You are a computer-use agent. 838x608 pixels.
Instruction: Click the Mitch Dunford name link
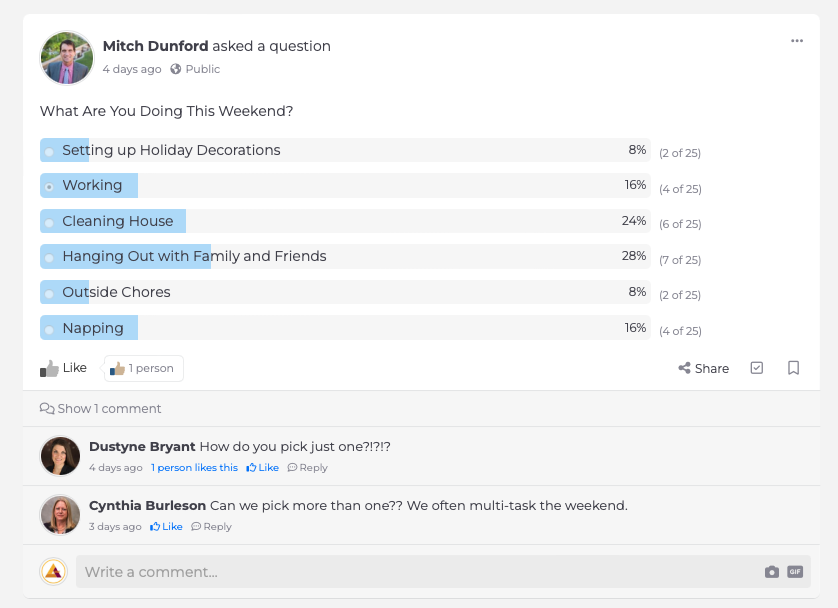pyautogui.click(x=156, y=46)
